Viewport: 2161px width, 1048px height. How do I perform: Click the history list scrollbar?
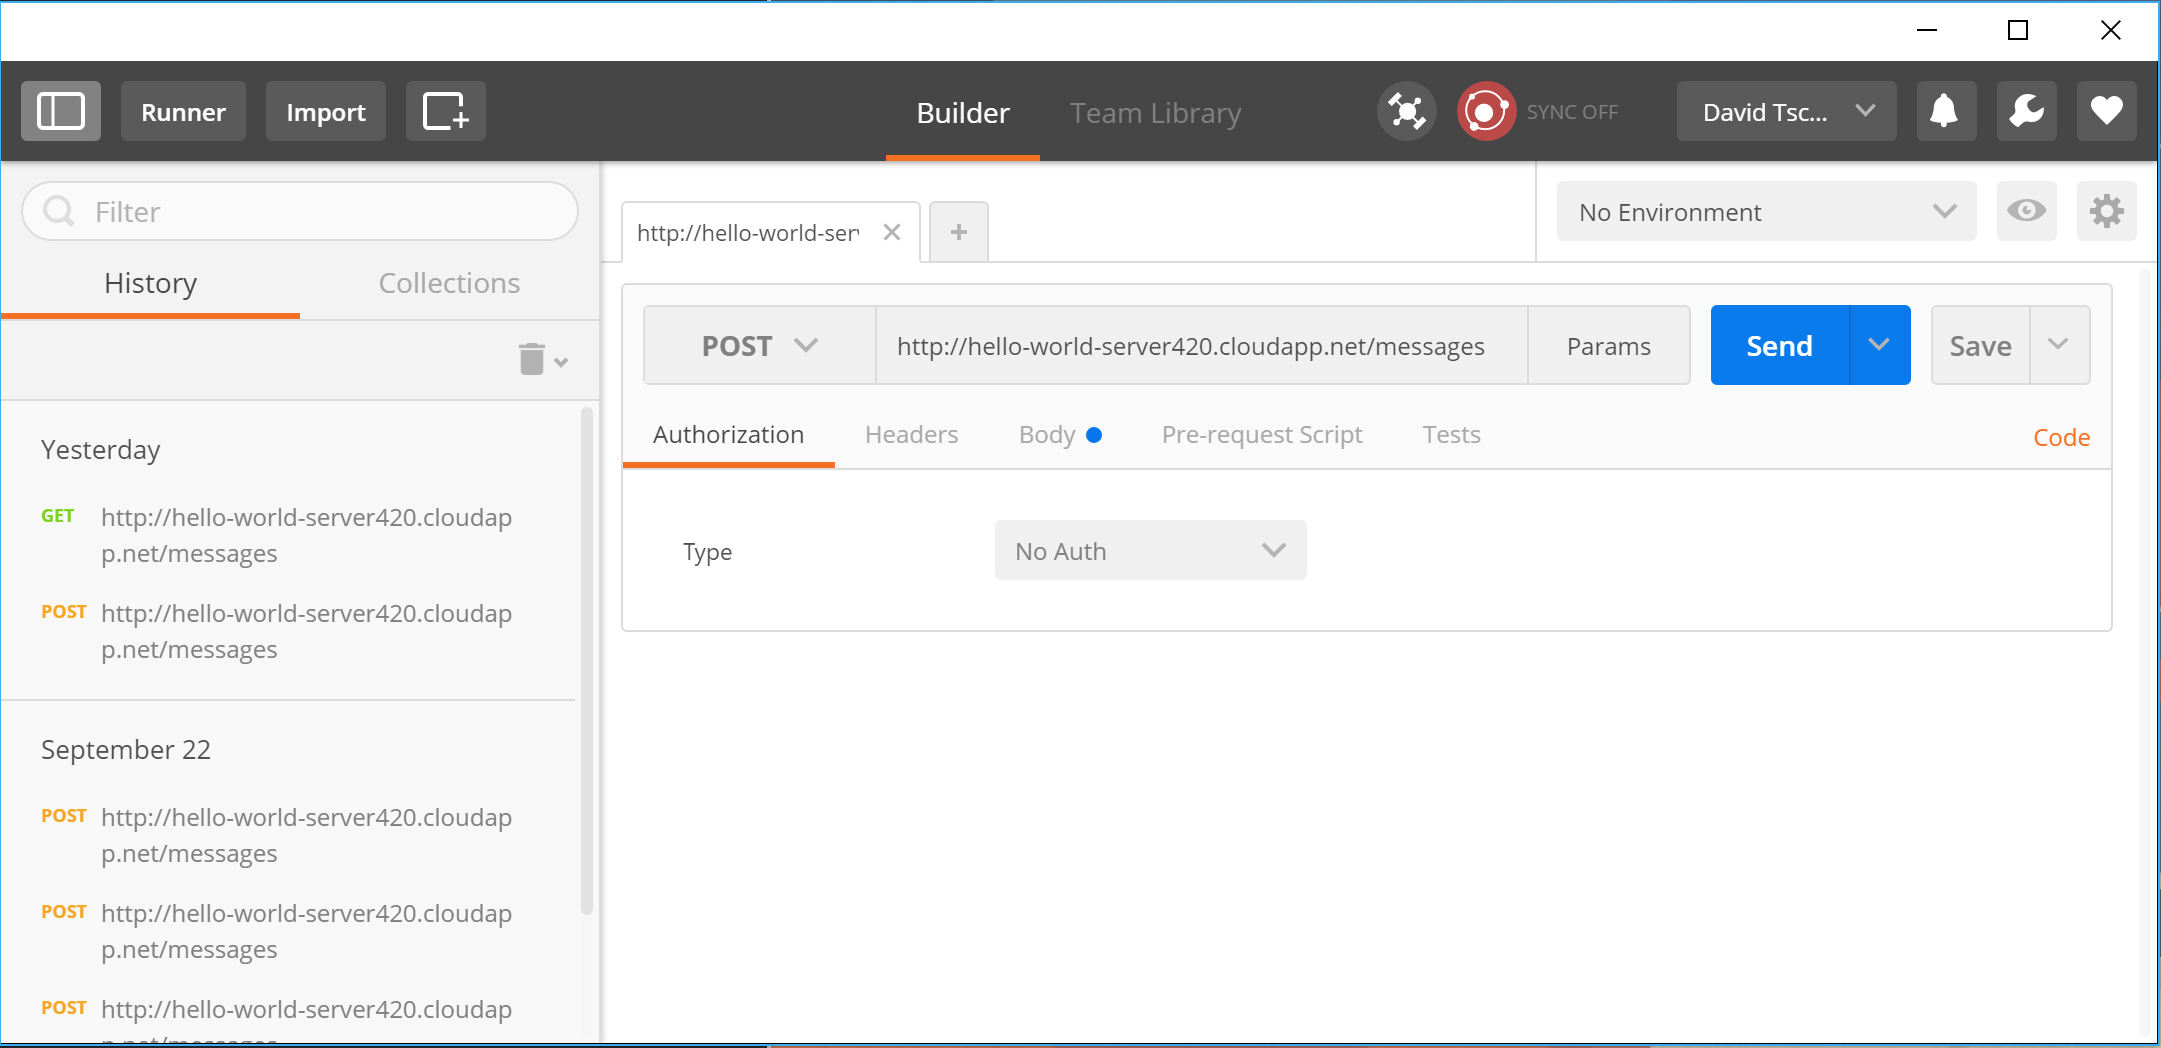tap(587, 660)
